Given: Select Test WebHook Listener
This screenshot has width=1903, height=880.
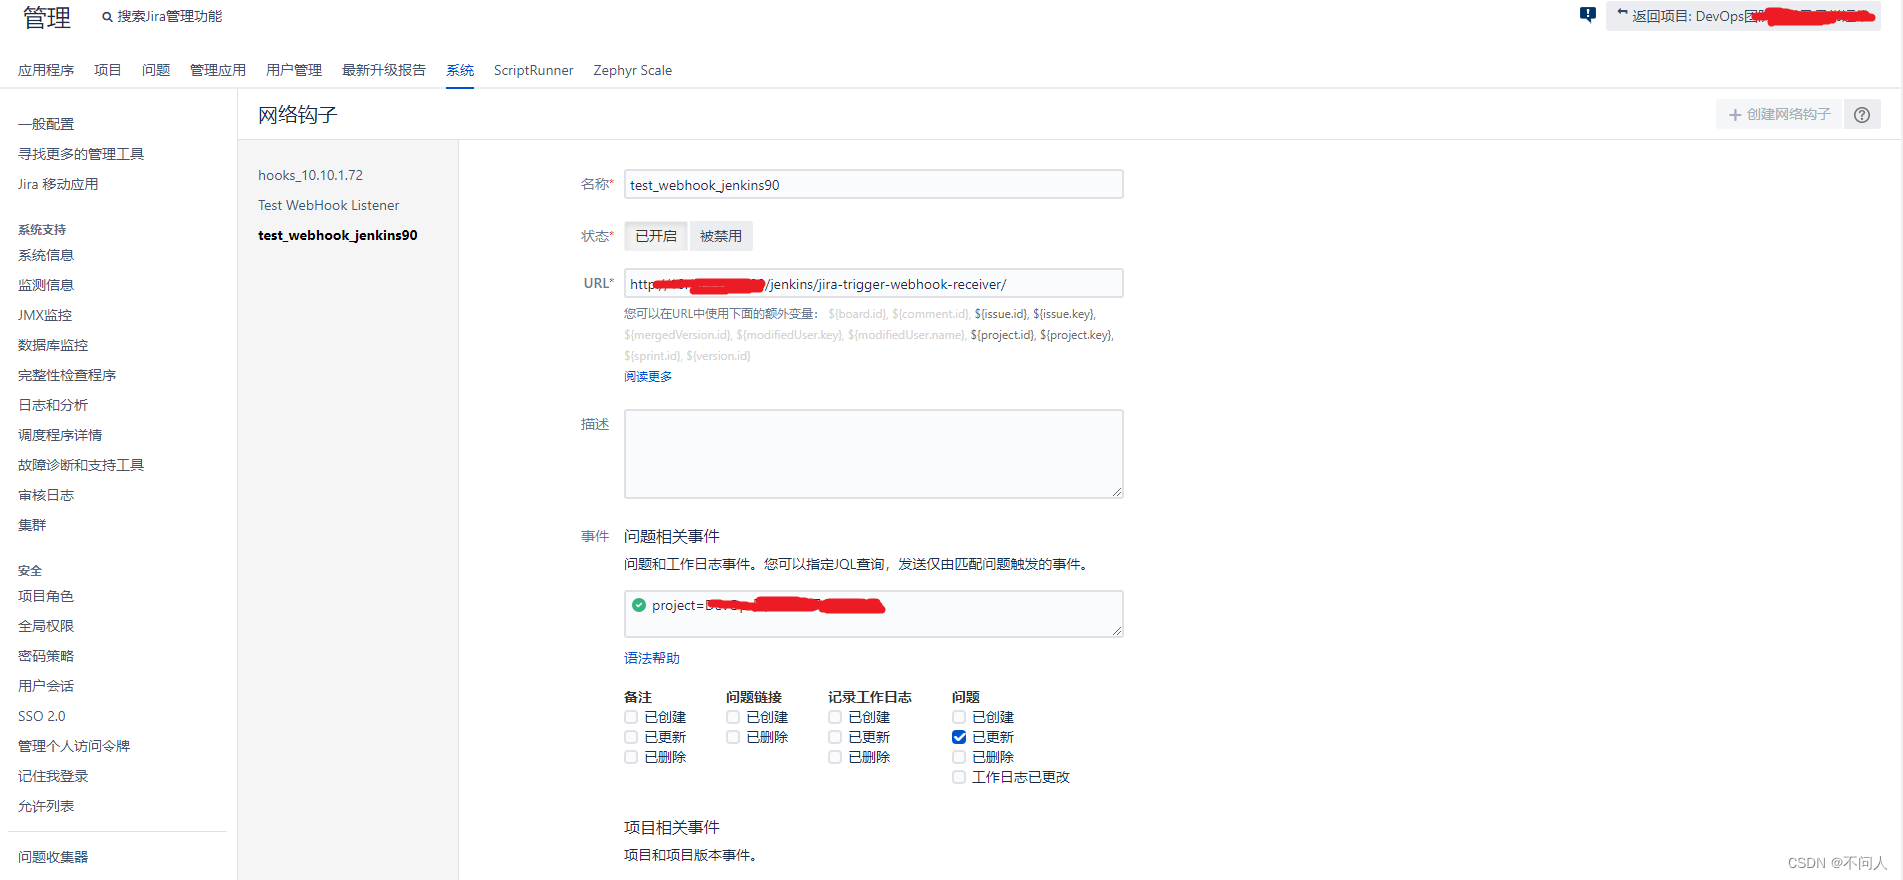Looking at the screenshot, I should click(x=329, y=205).
